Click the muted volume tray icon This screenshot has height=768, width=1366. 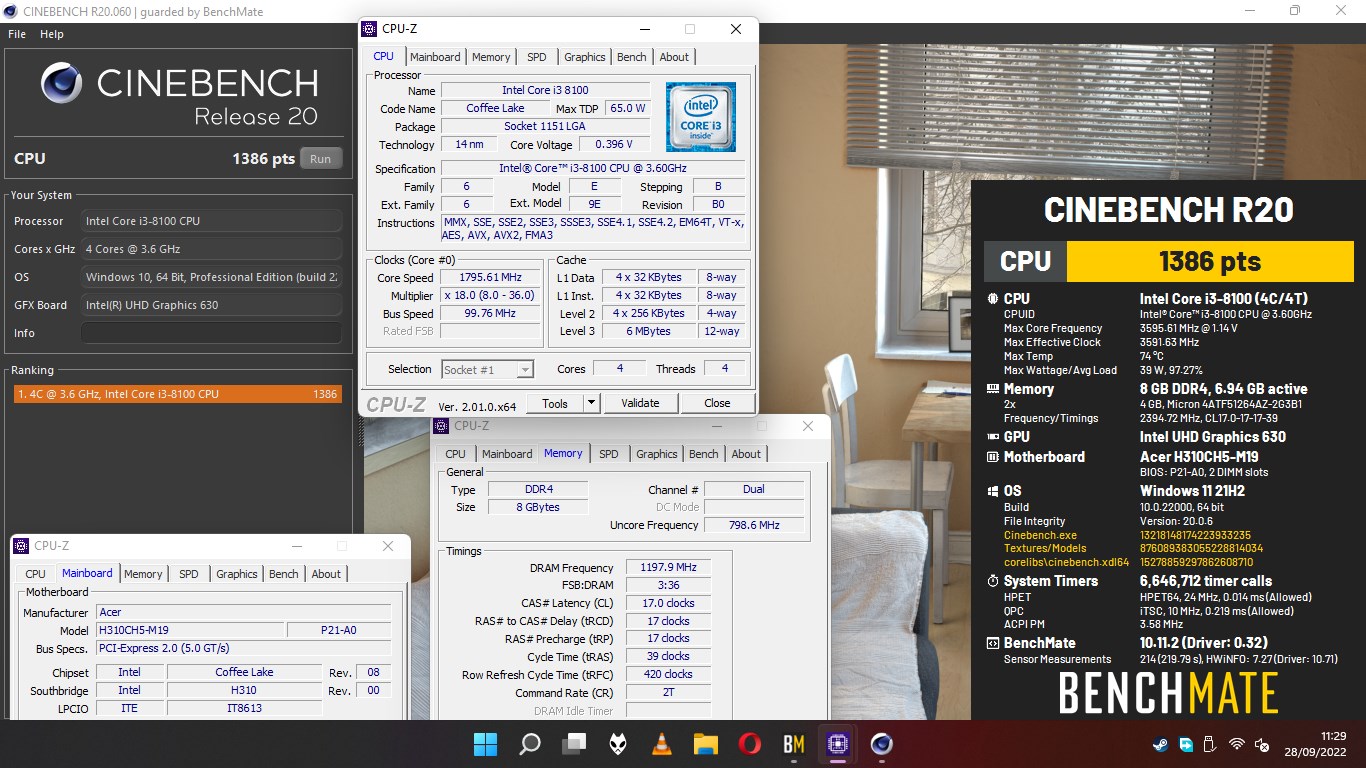(x=1263, y=745)
